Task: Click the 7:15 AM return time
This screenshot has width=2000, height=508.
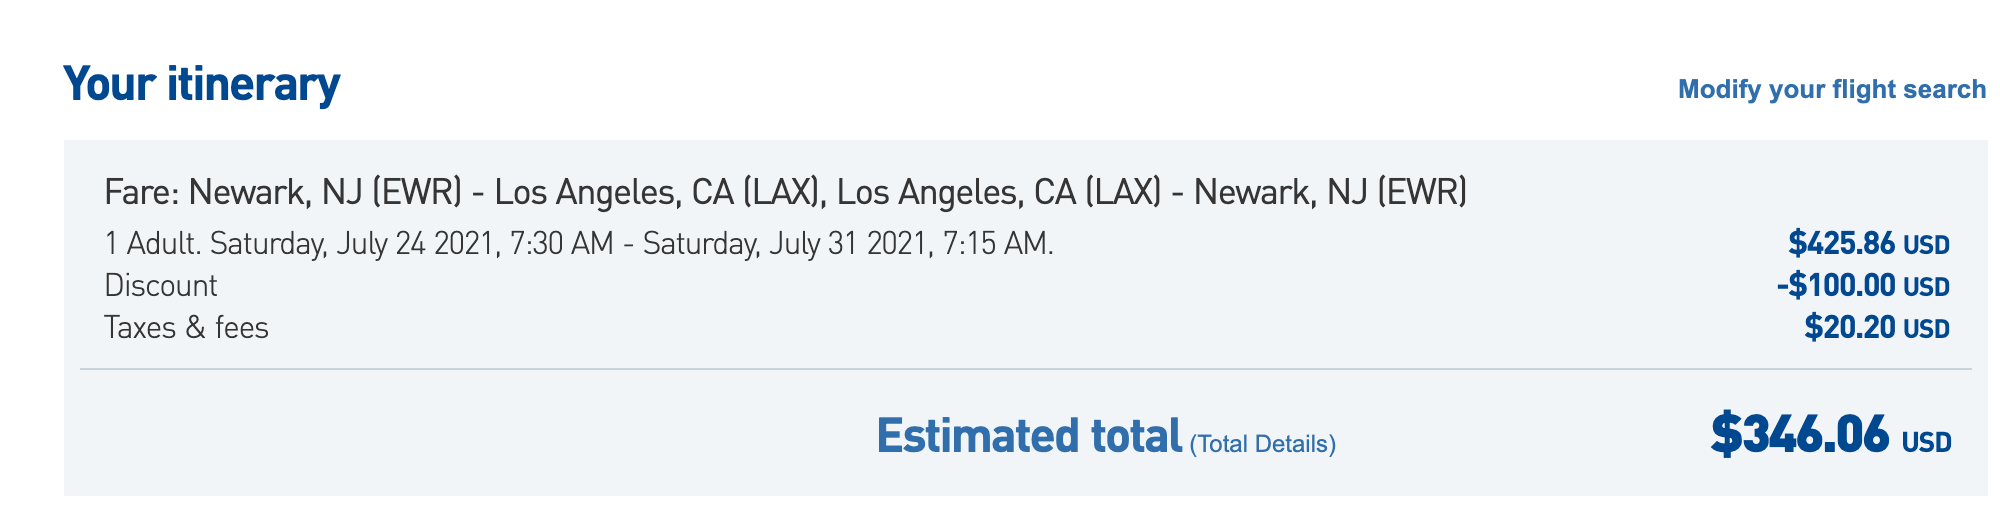Action: click(x=997, y=244)
